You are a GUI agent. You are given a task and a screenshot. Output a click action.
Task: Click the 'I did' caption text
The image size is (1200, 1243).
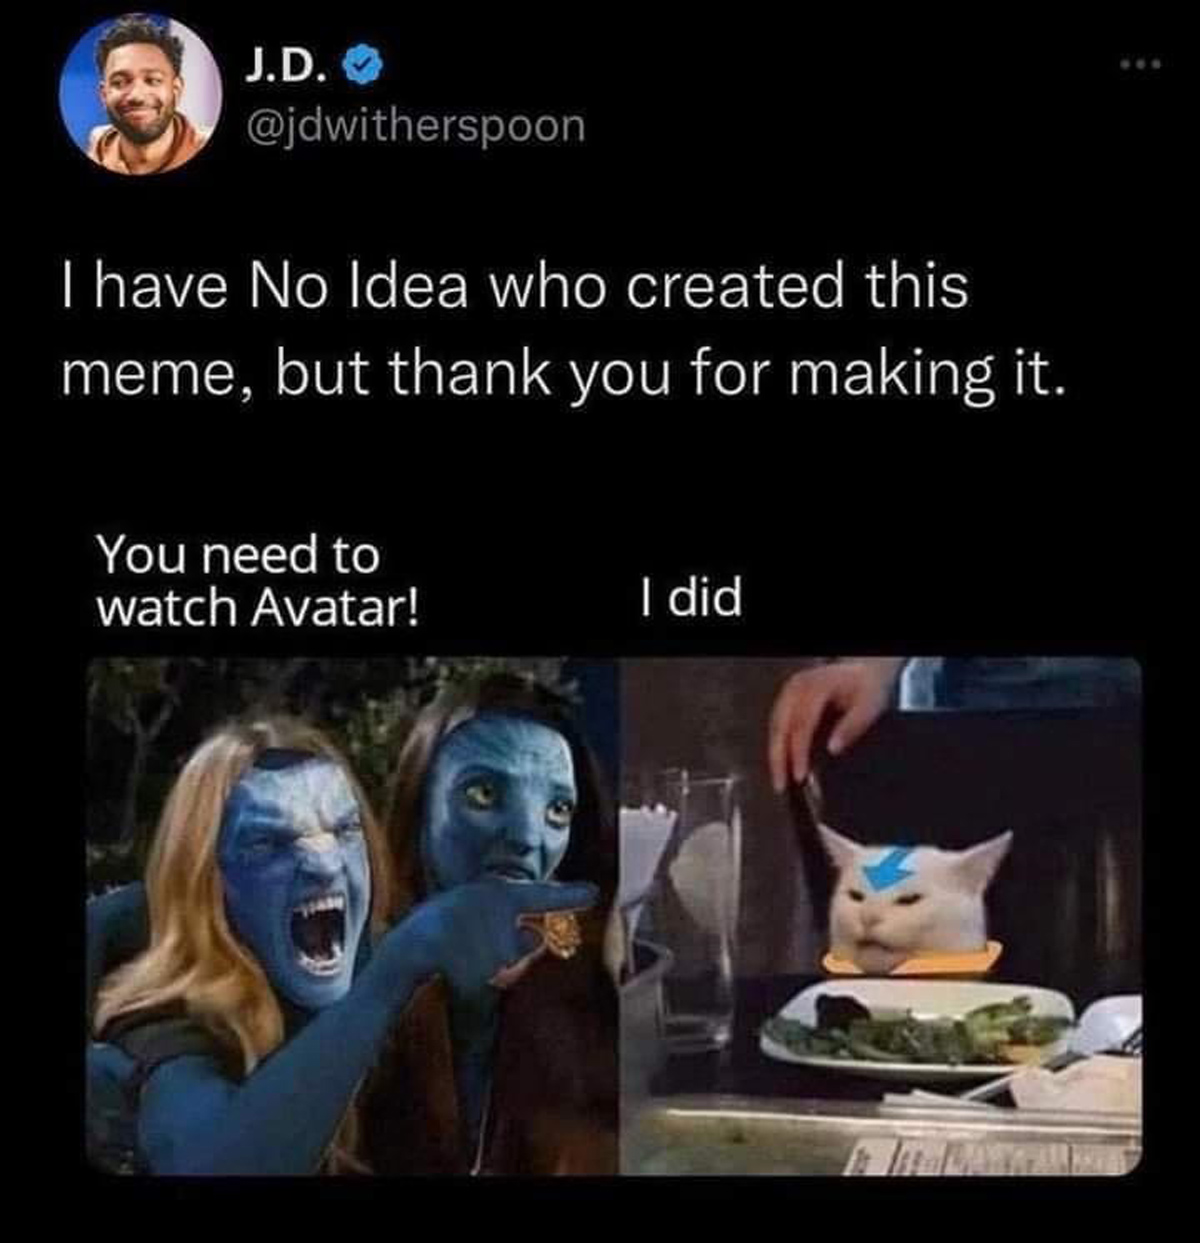point(690,598)
